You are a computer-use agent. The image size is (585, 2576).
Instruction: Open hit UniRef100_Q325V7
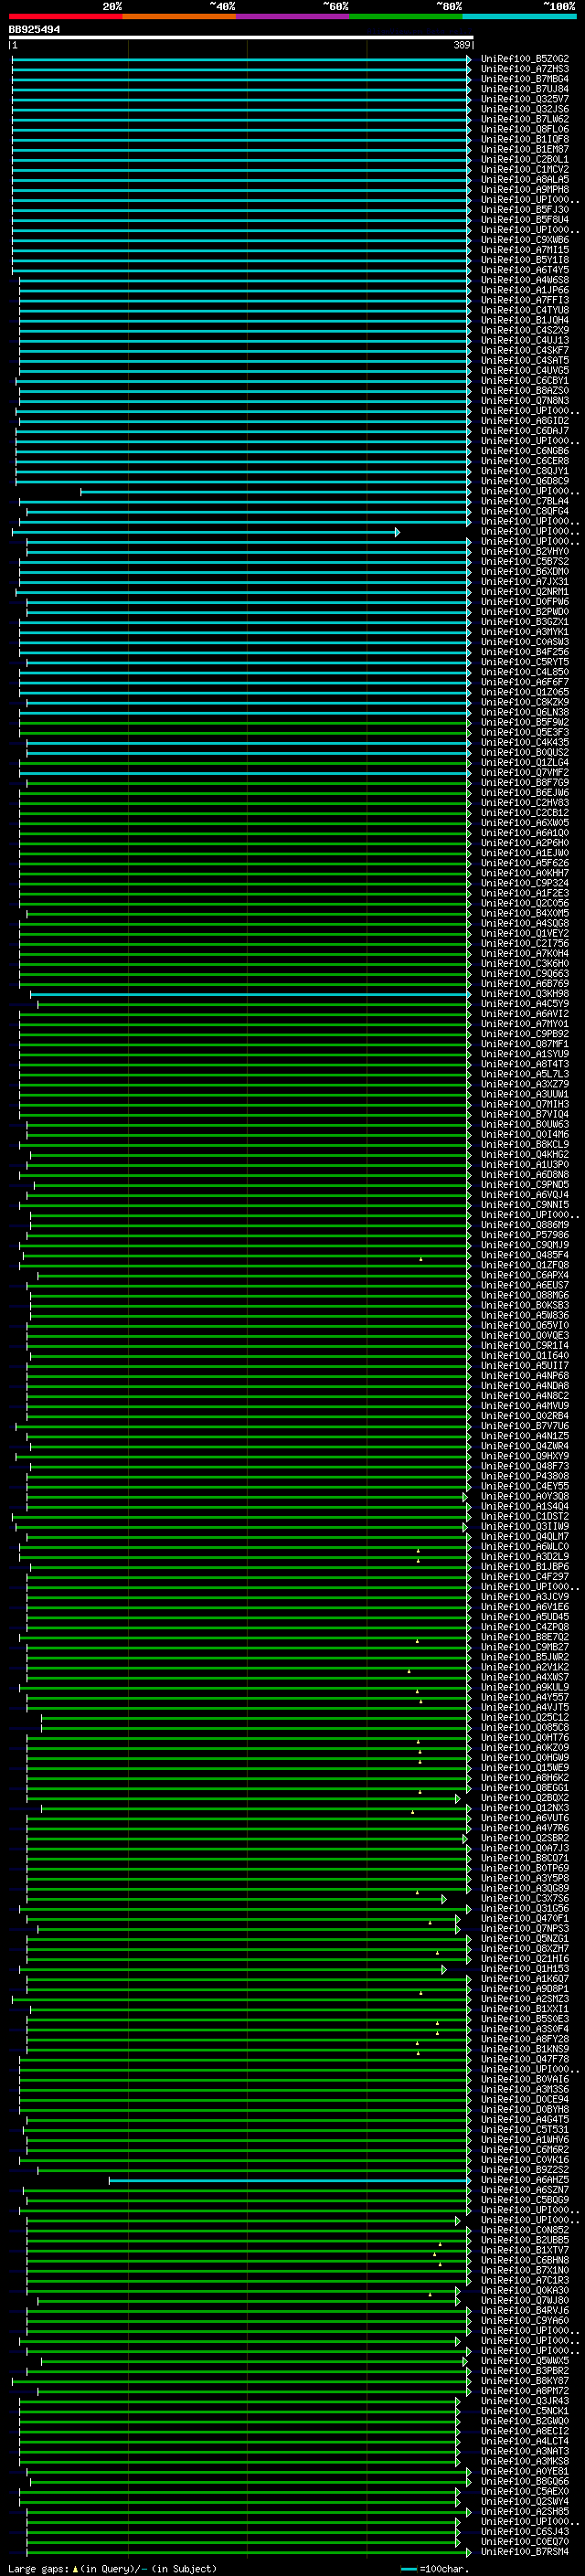coord(525,99)
